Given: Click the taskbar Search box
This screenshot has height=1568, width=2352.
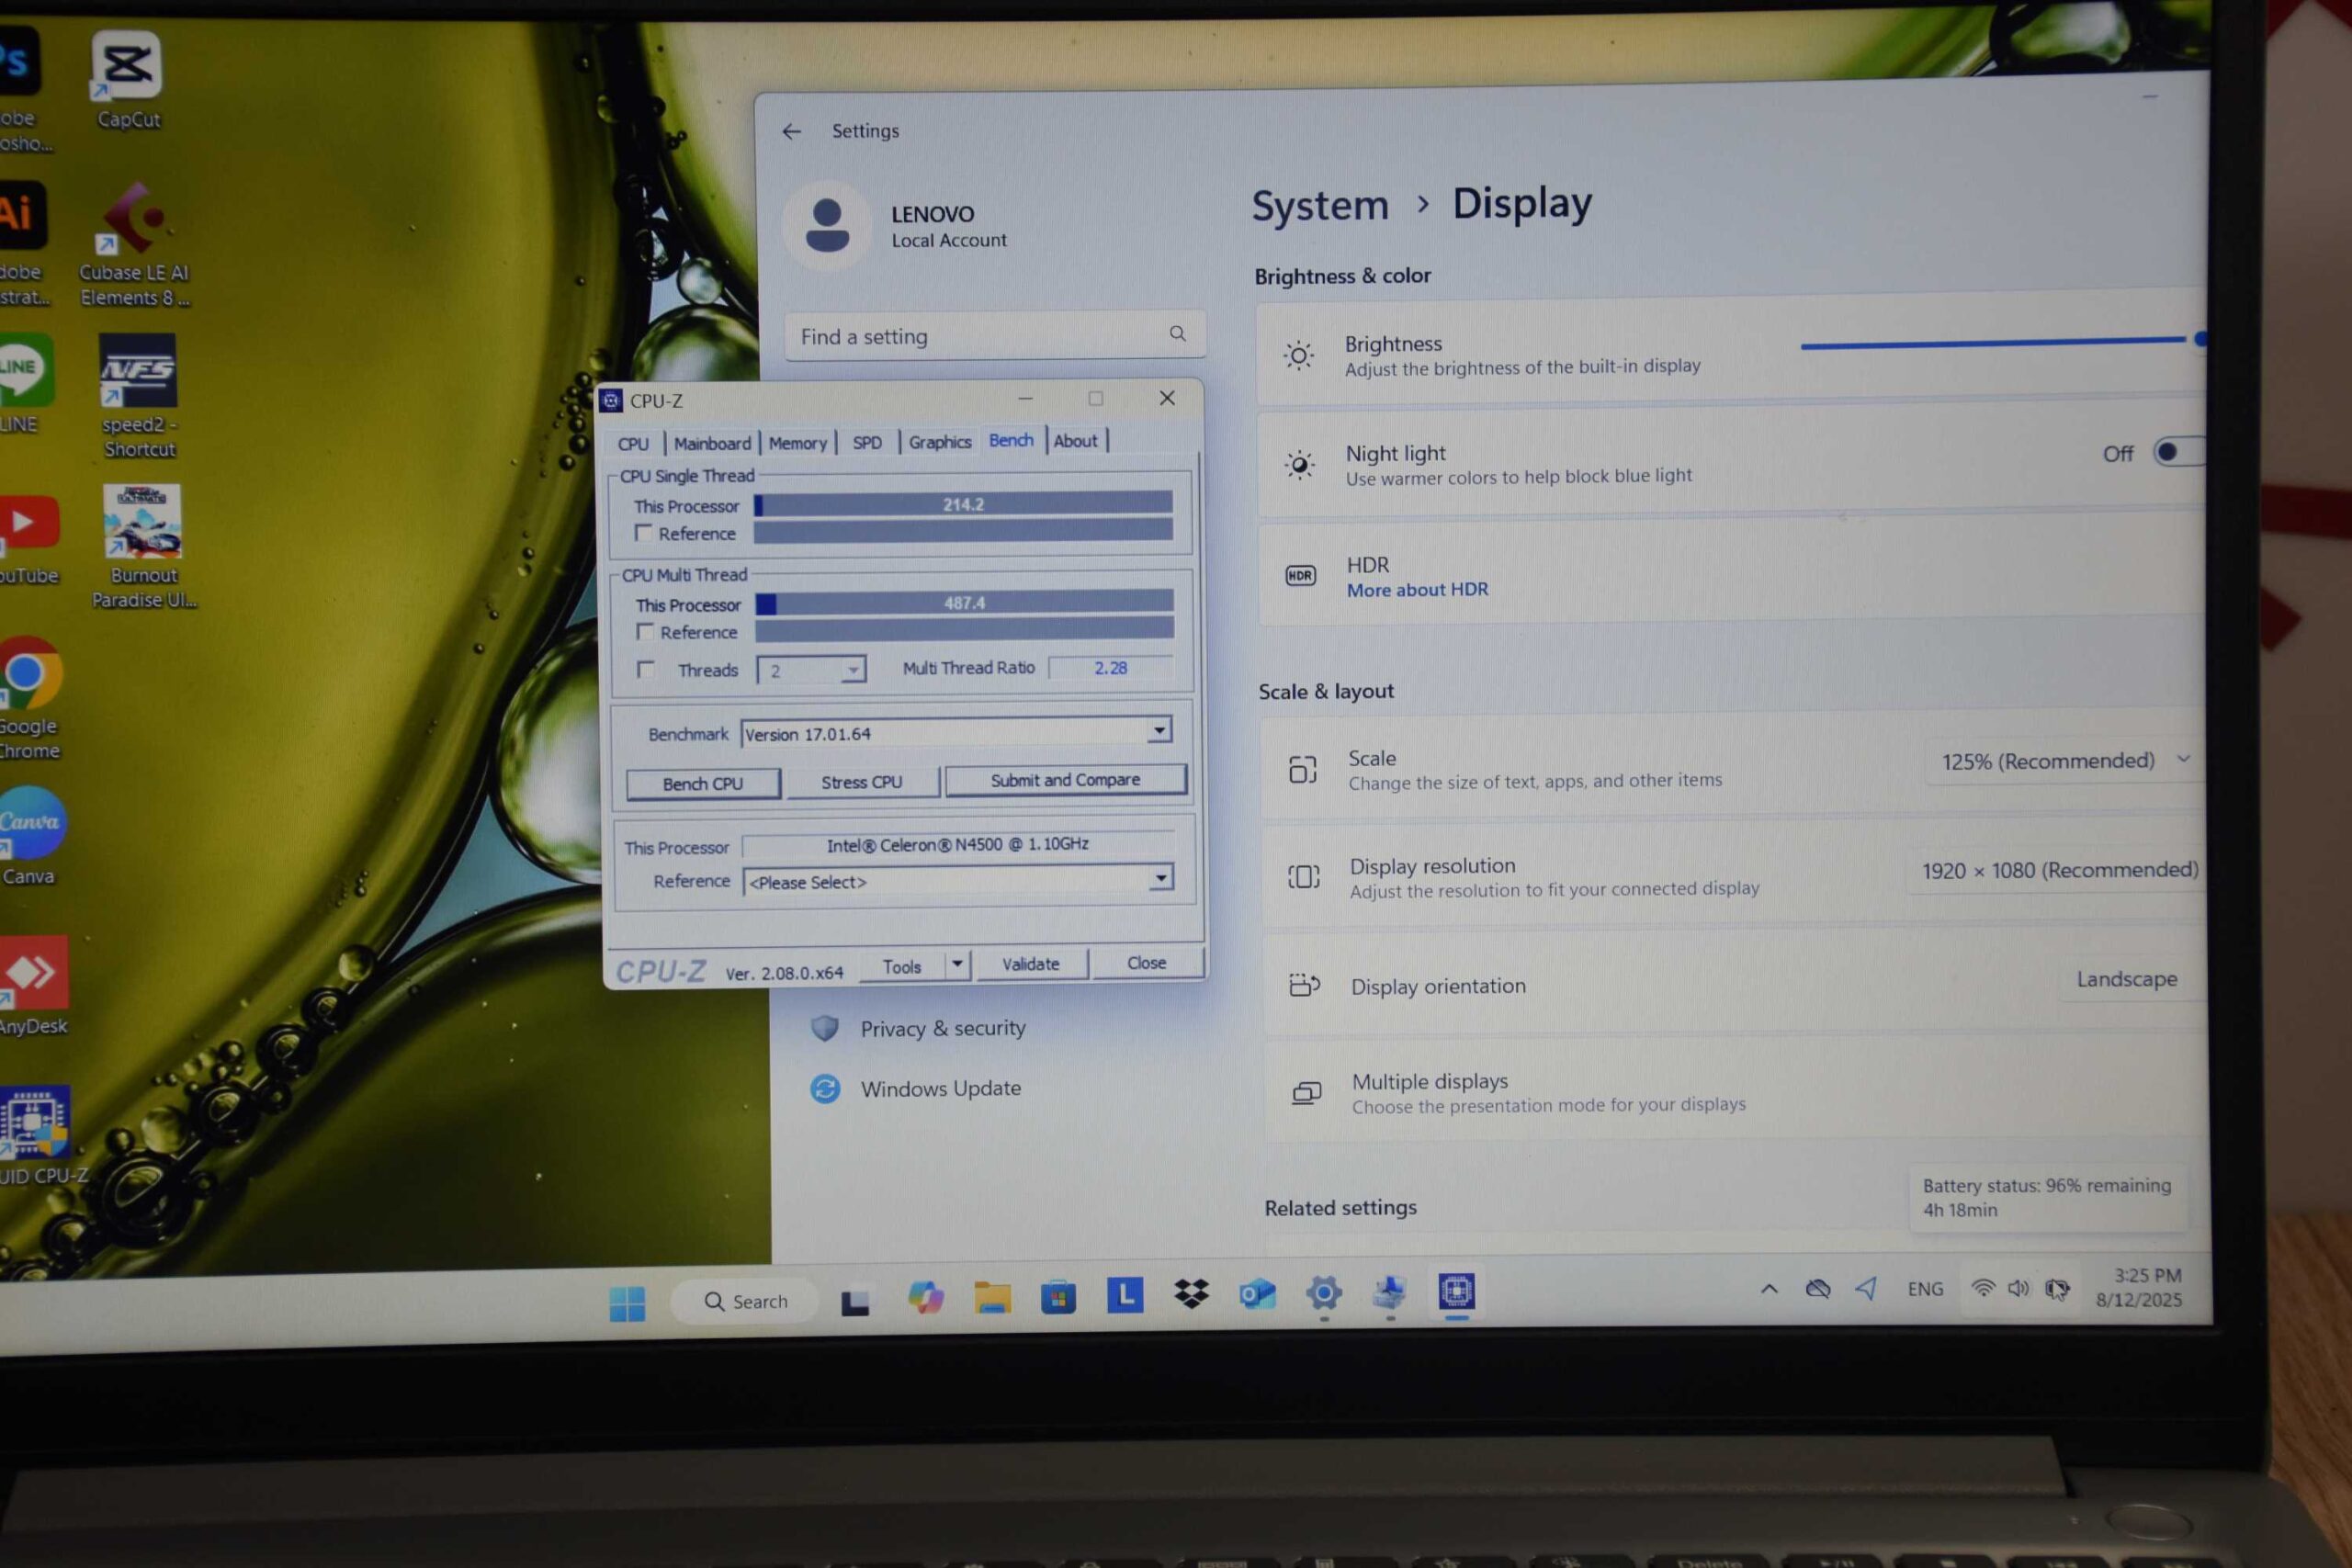Looking at the screenshot, I should click(746, 1301).
